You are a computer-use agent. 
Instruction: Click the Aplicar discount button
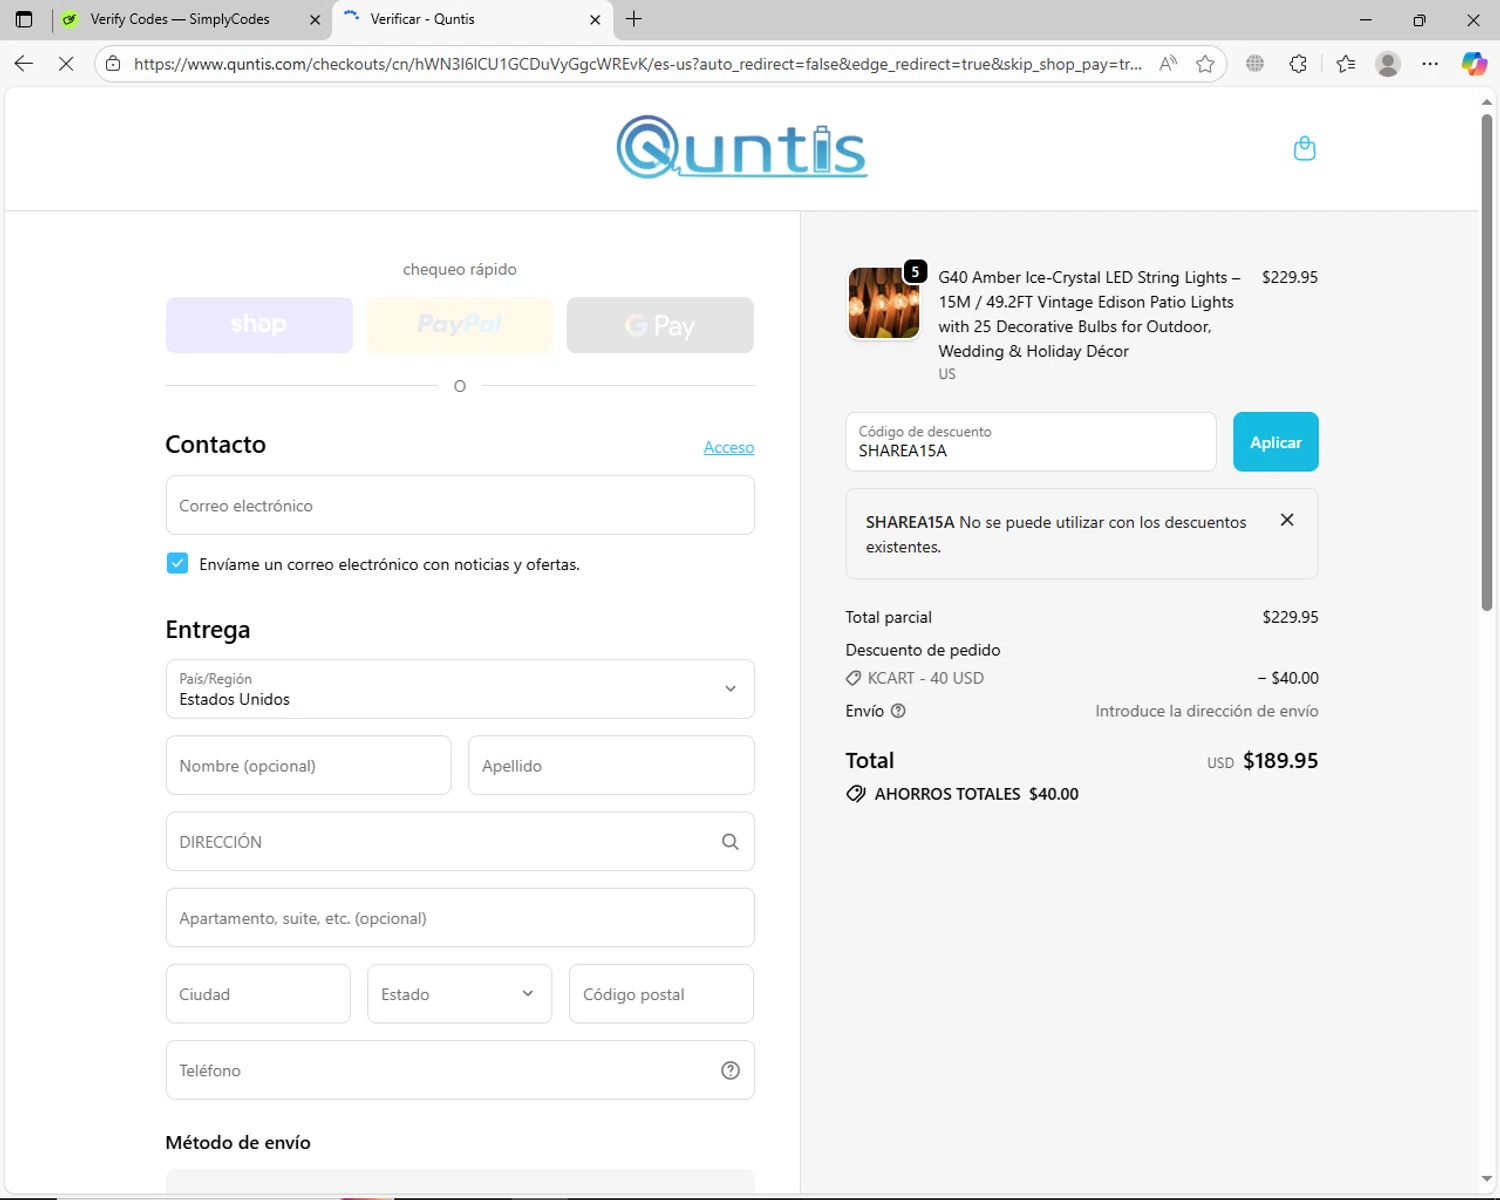(x=1276, y=442)
